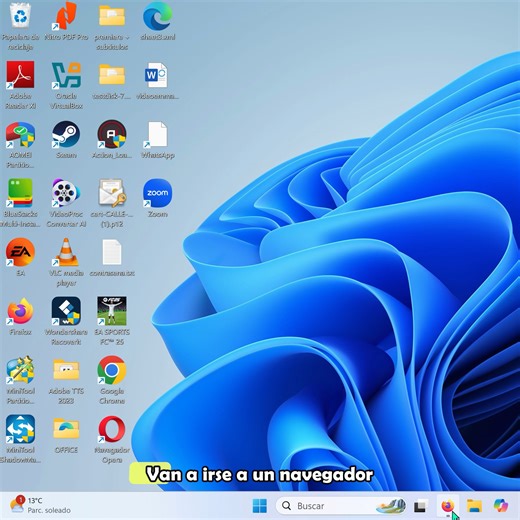520x520 pixels.
Task: Launch Wondershare Recoverit shortcut
Action: [x=66, y=311]
